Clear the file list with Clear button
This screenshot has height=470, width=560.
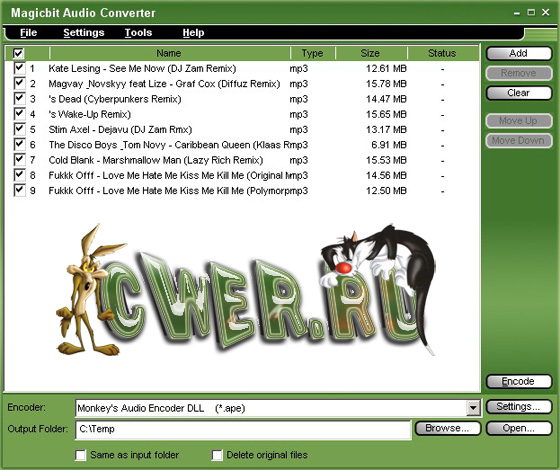click(x=519, y=93)
